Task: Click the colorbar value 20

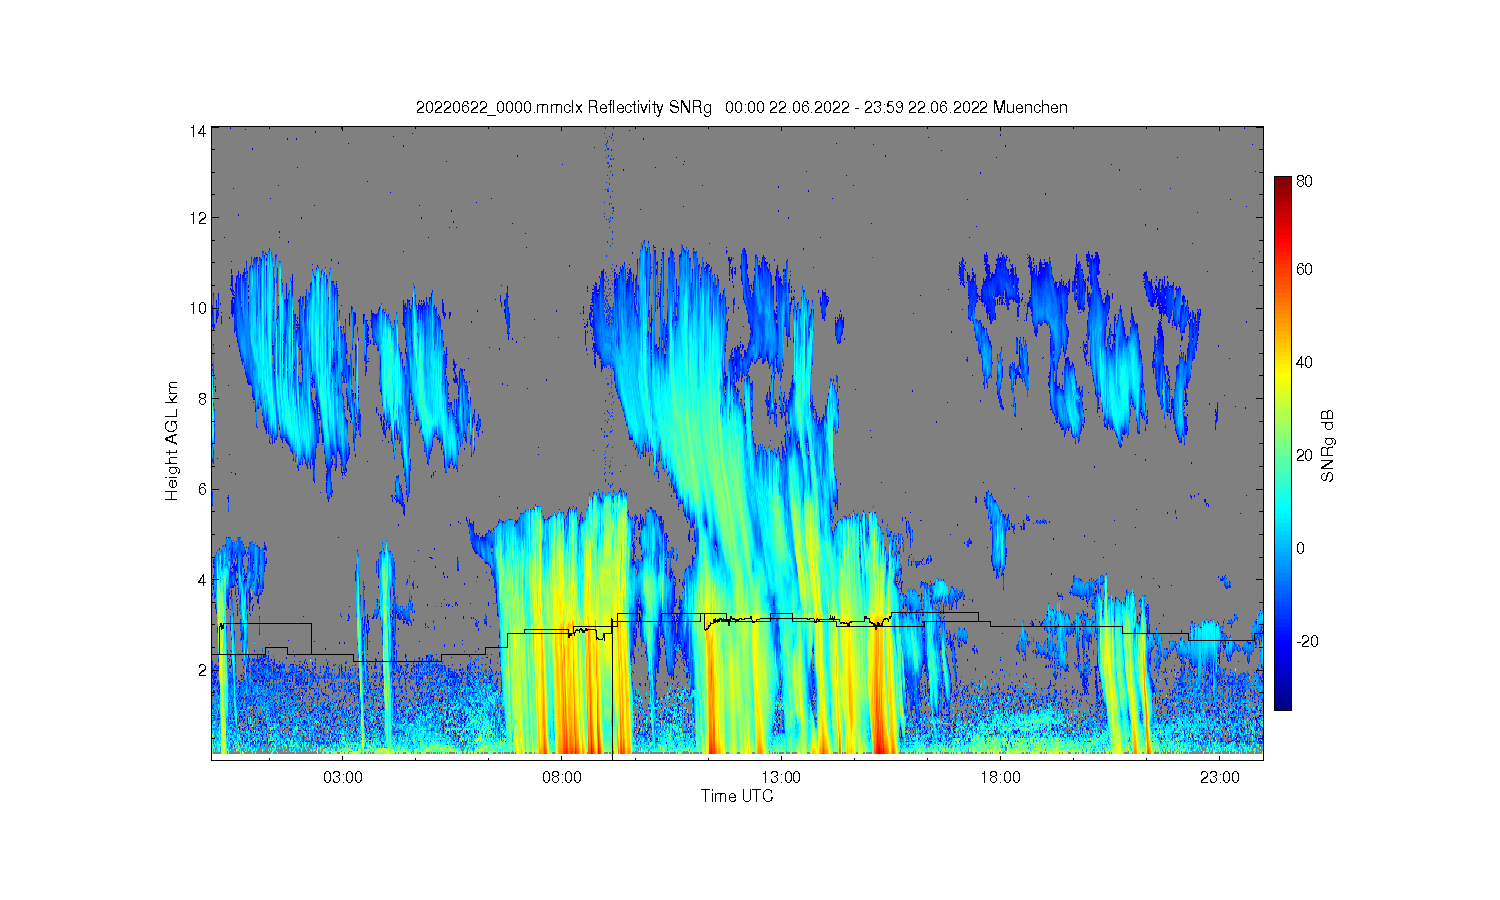Action: 1305,455
